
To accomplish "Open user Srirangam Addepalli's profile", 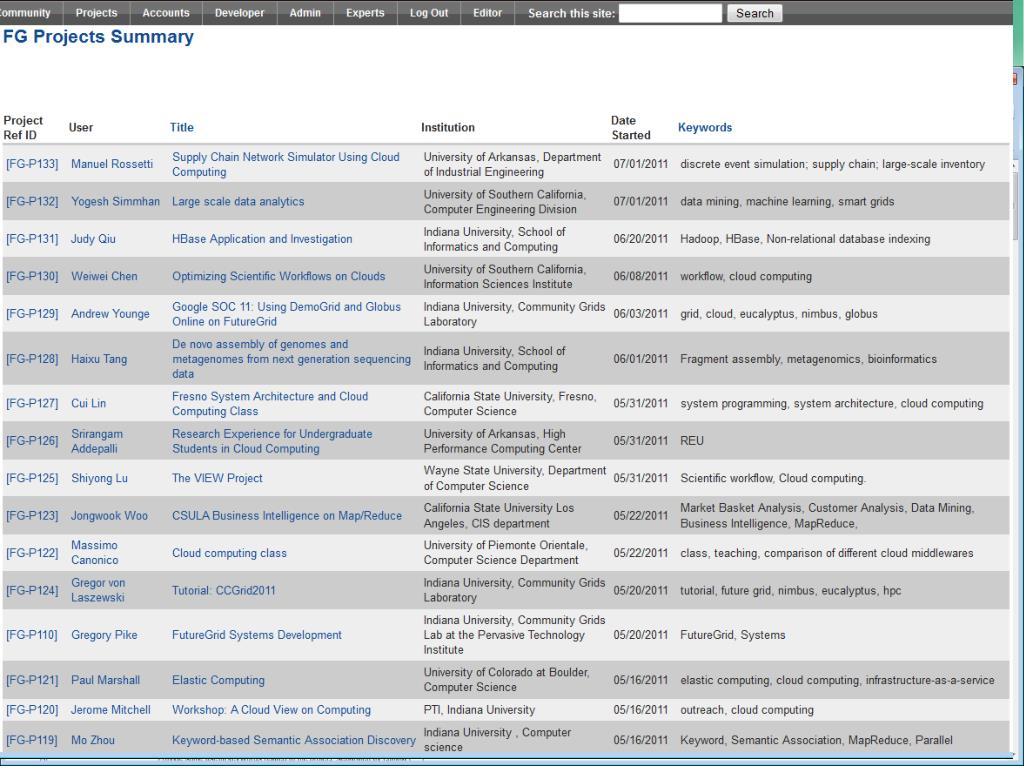I will tap(97, 441).
